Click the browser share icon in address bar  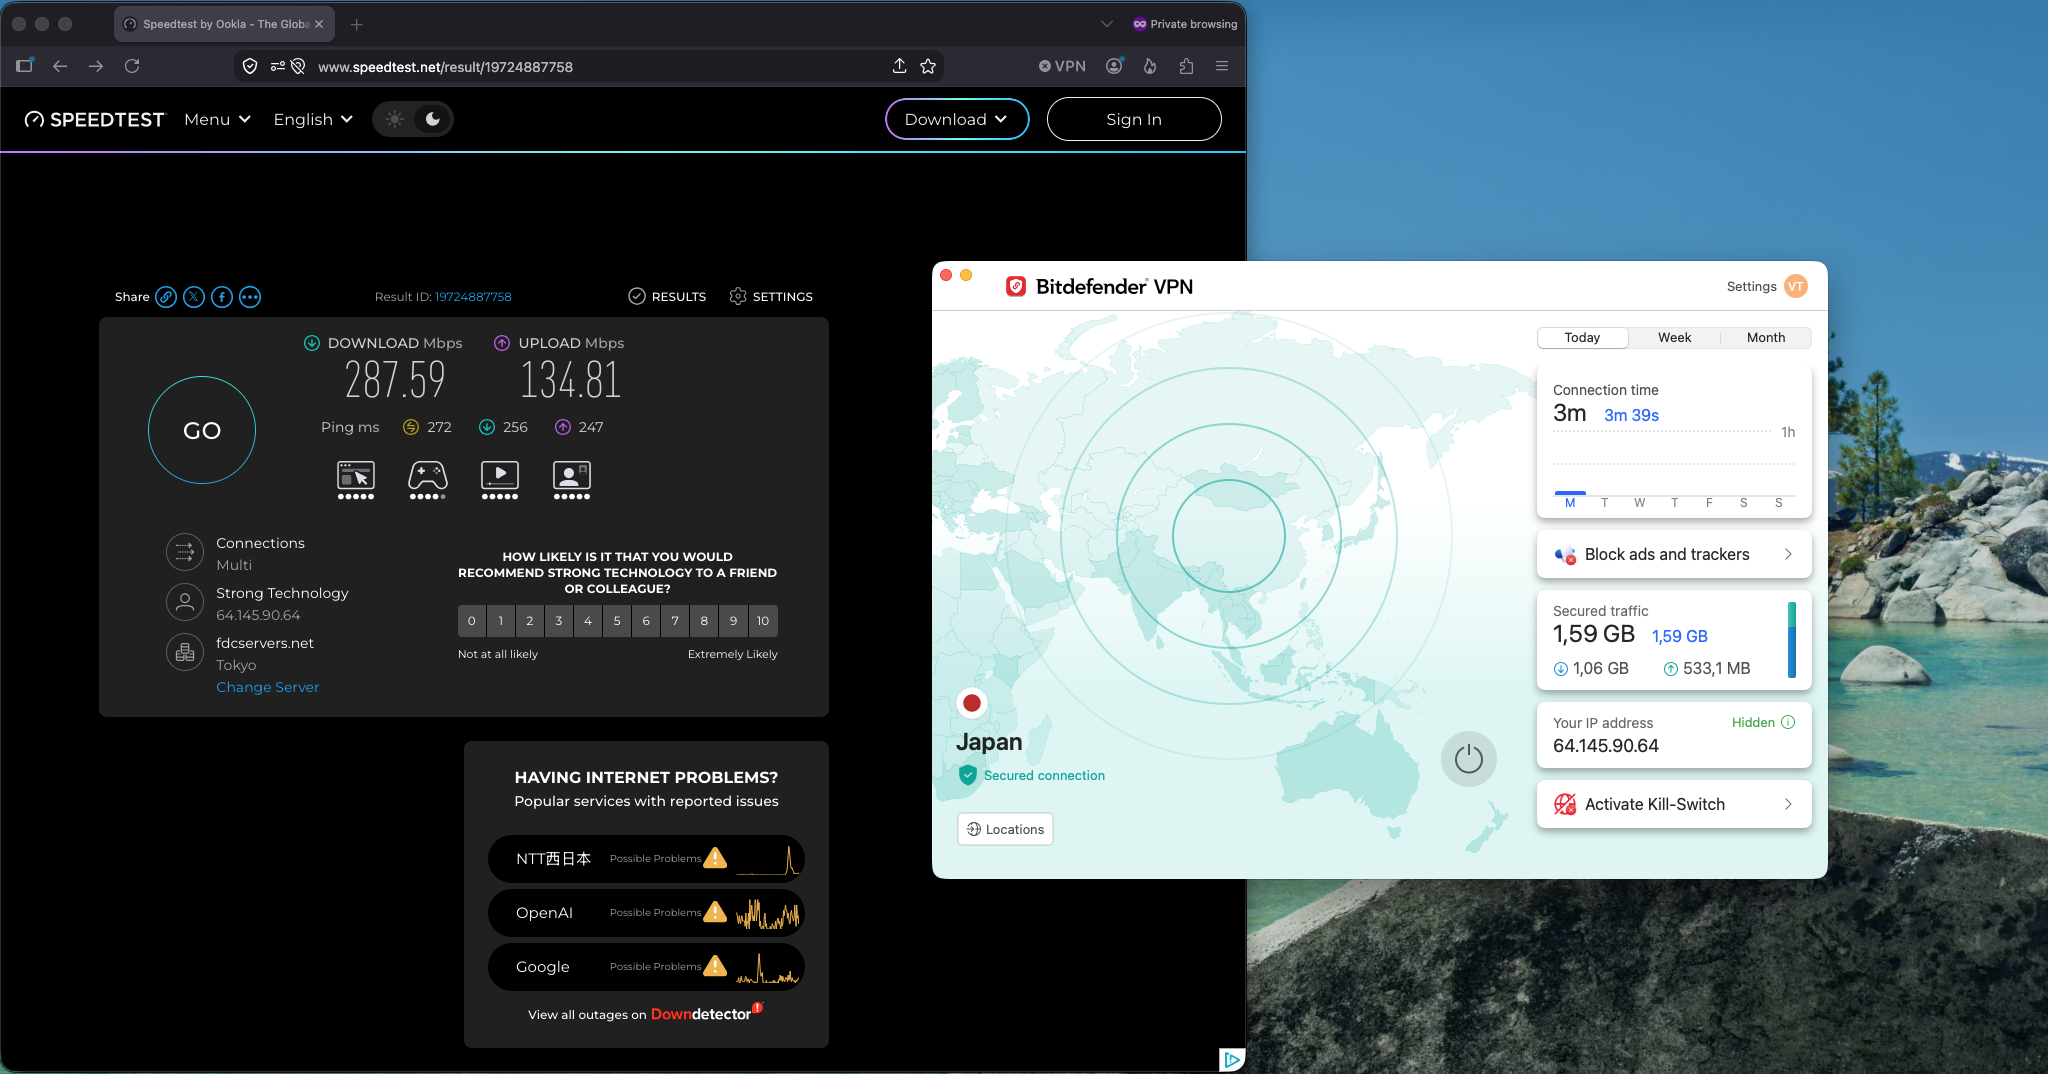[x=899, y=66]
